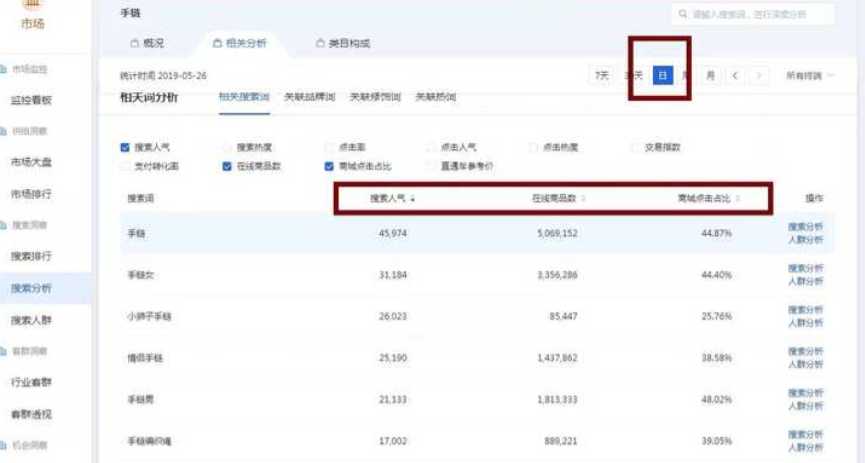Open the 所有终端 dropdown

(810, 76)
